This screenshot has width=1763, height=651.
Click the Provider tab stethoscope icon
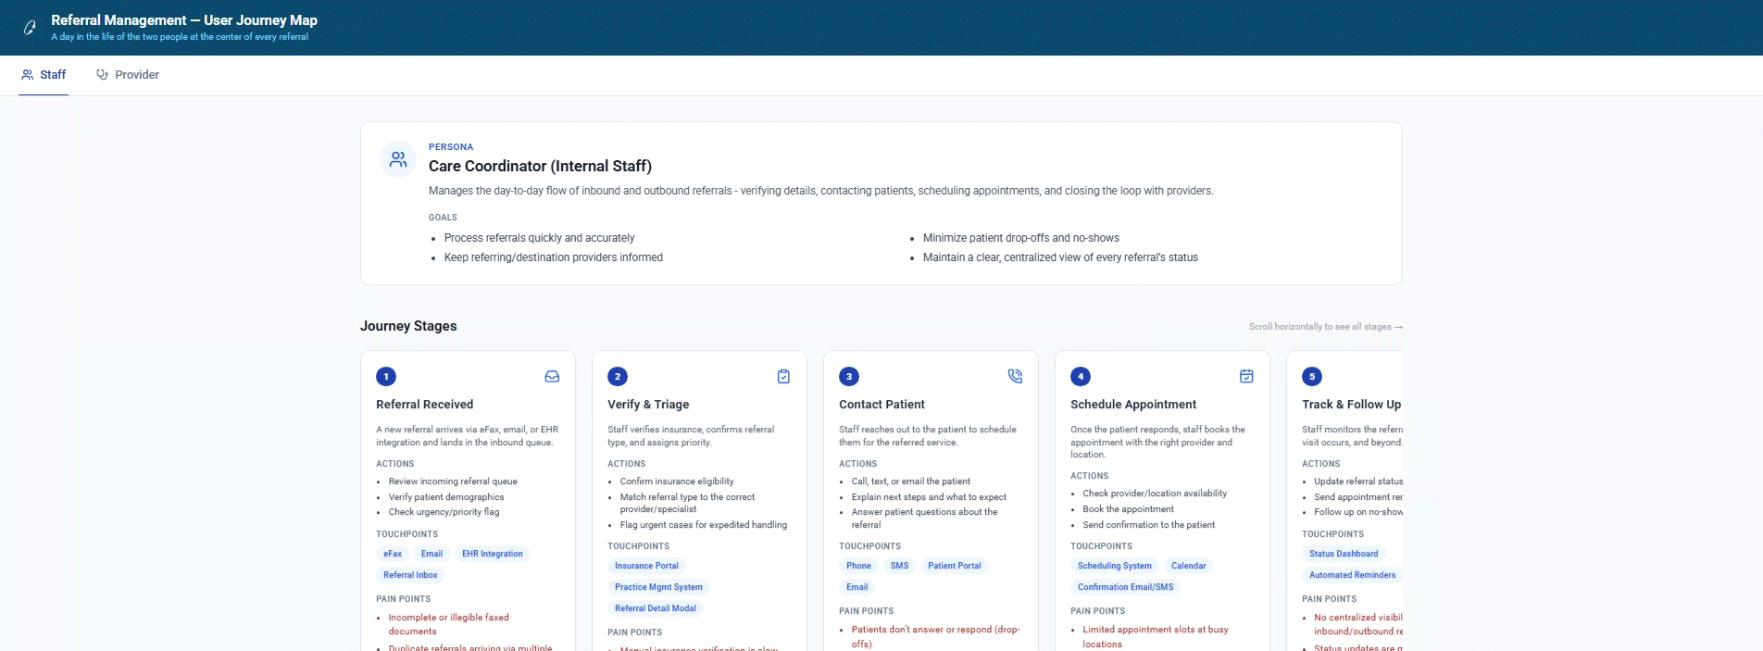(102, 75)
